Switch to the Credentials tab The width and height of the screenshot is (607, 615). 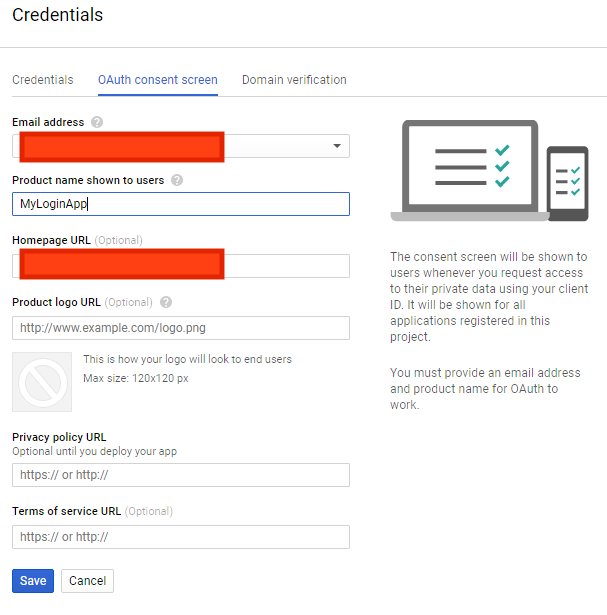tap(42, 80)
